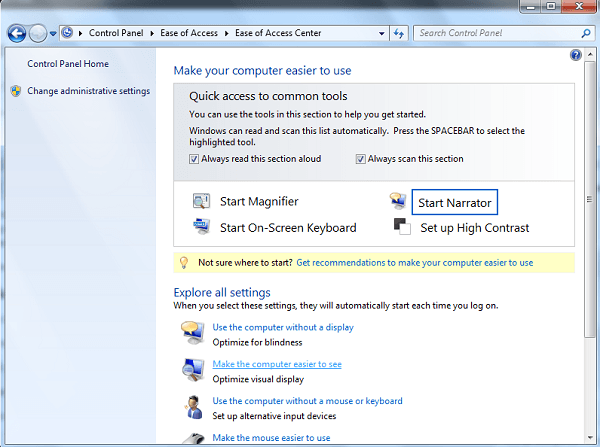
Task: Open Get recommendations to make computer easier link
Action: click(x=414, y=263)
